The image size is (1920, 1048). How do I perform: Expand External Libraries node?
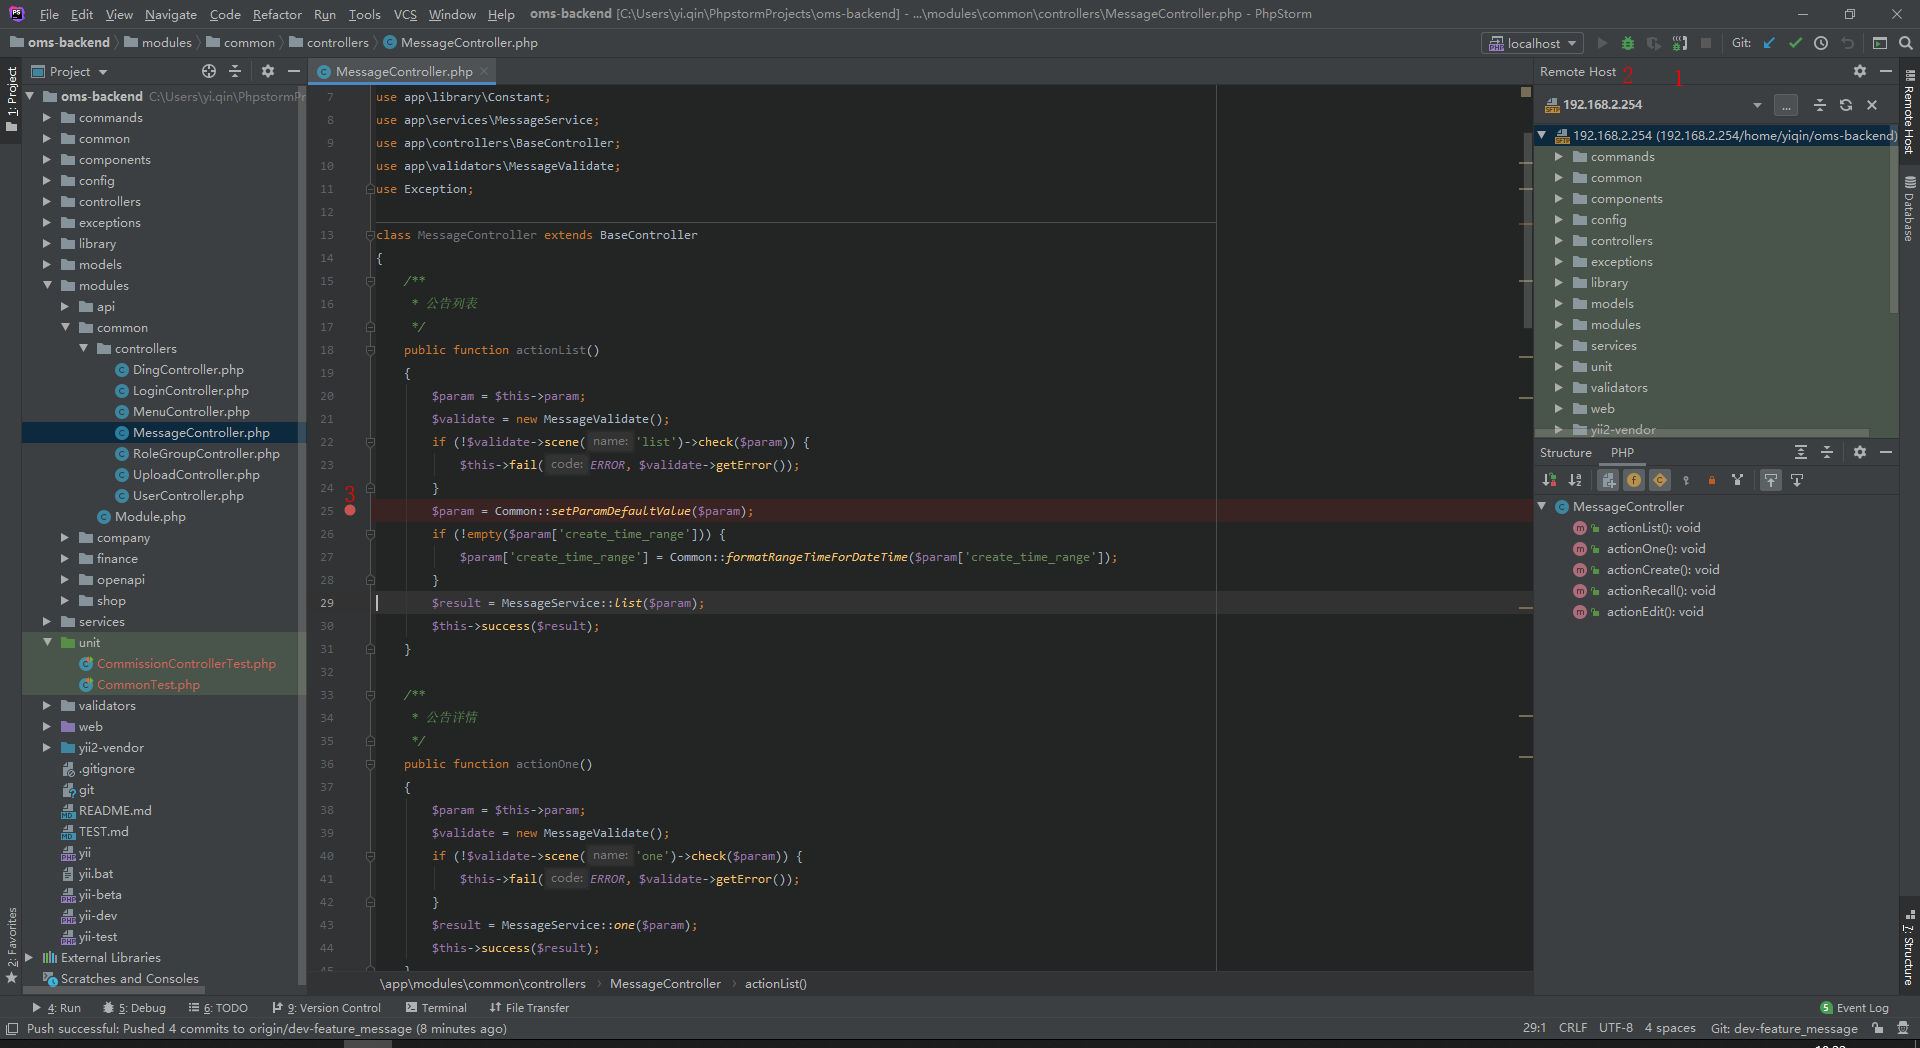point(28,958)
